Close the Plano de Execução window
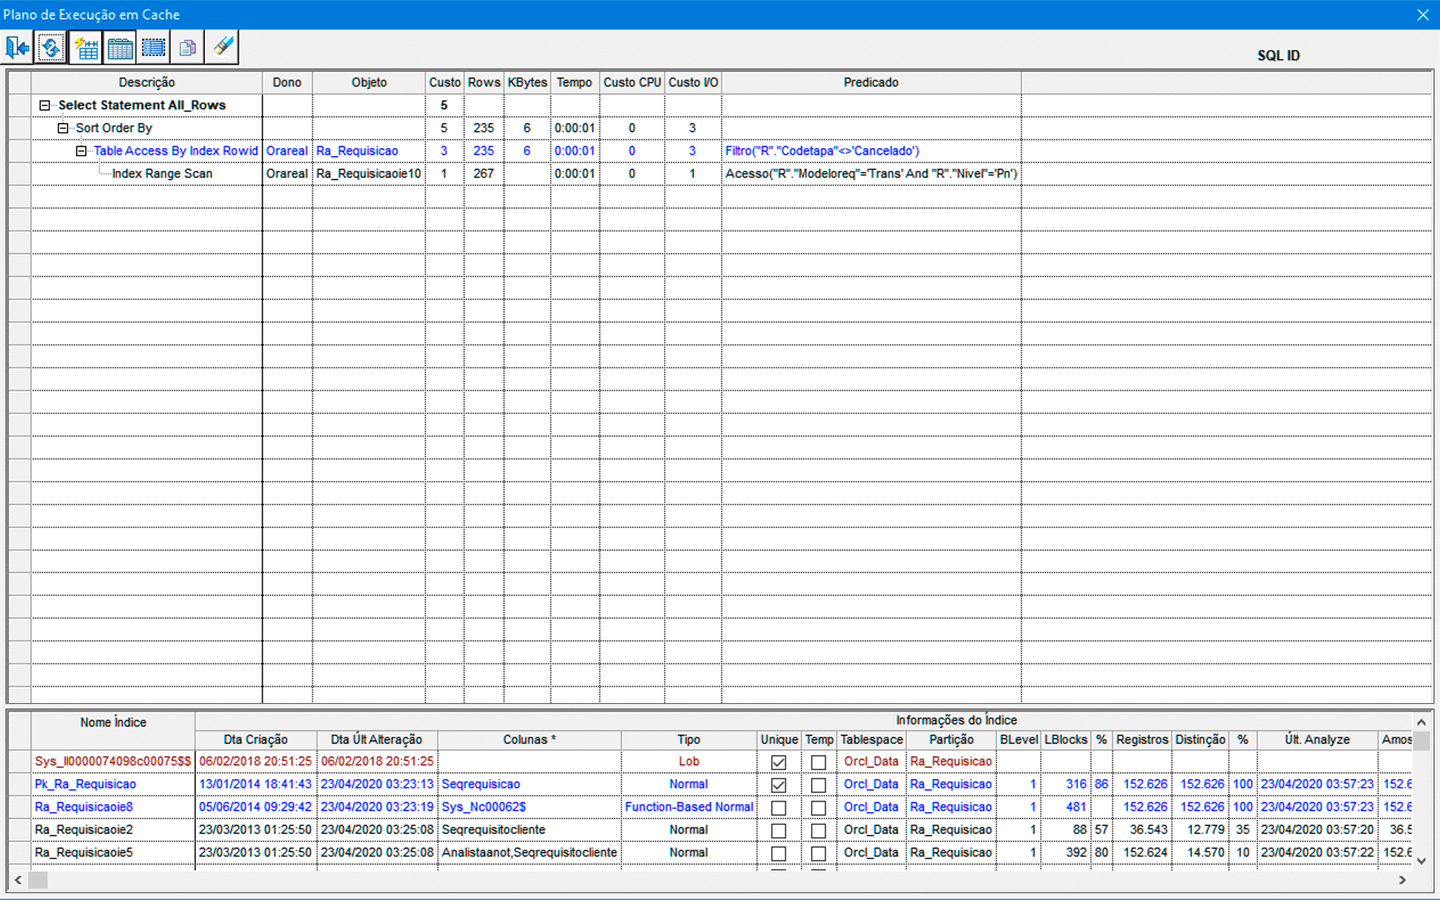The height and width of the screenshot is (900, 1440). [1422, 14]
